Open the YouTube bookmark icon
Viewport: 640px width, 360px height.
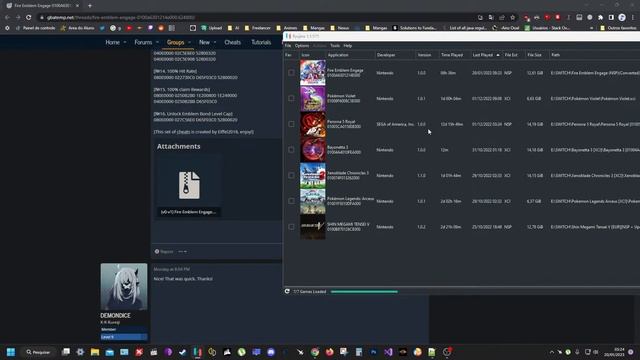(x=129, y=28)
